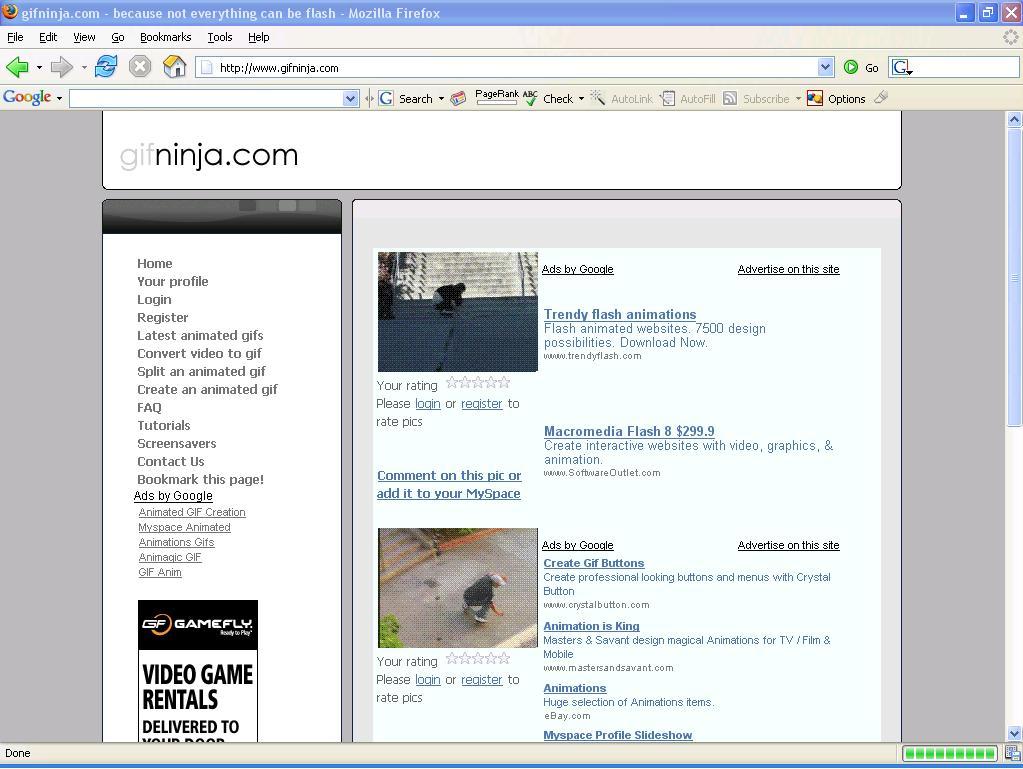Open Google toolbar Options
Viewport: 1023px width, 769px height.
tap(836, 98)
